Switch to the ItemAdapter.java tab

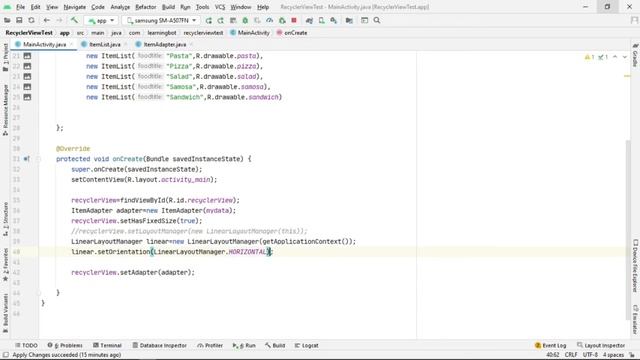coord(164,44)
